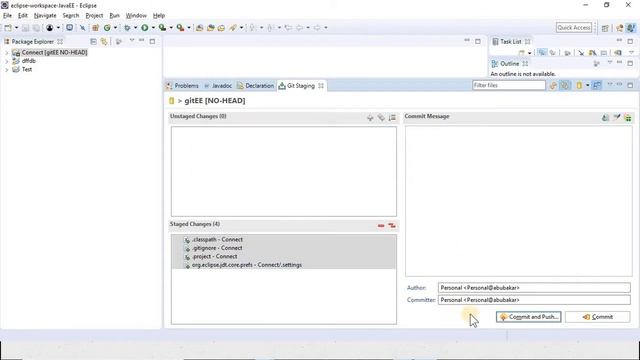Maximize the Git Staging view panel
This screenshot has width=640, height=360.
(630, 85)
